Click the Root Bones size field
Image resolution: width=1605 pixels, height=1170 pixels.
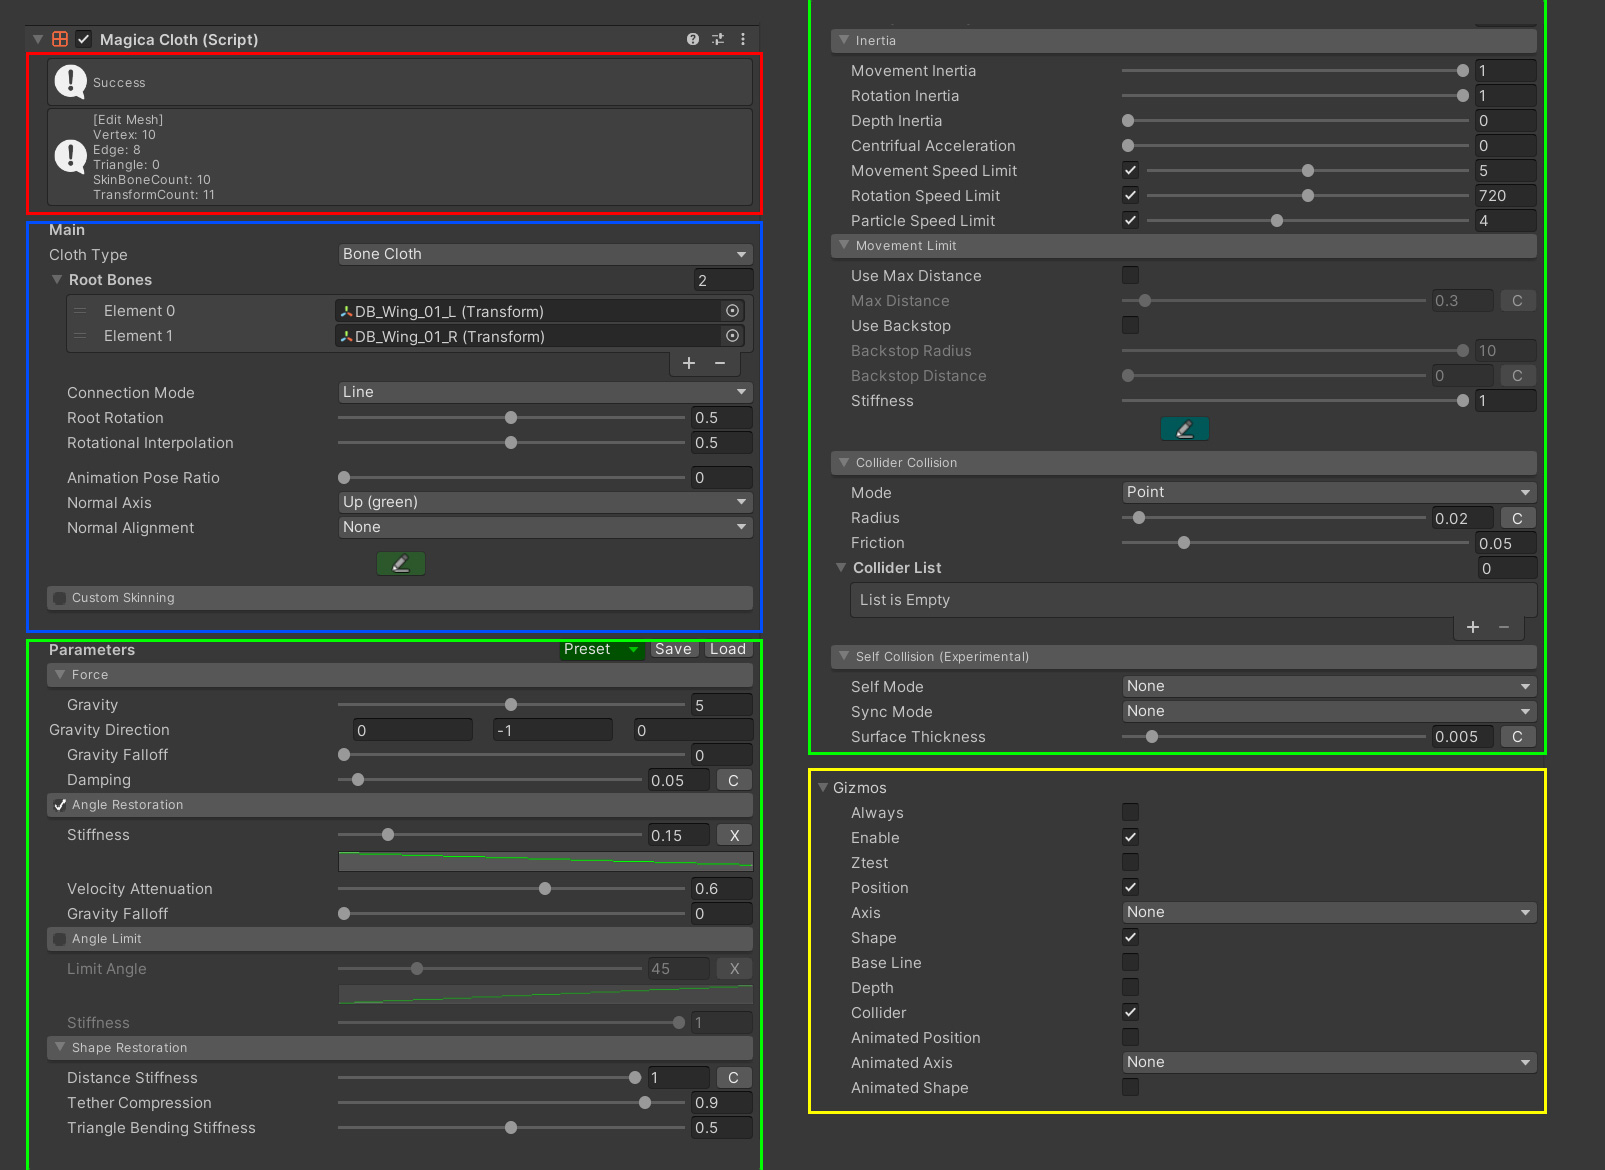(x=723, y=280)
